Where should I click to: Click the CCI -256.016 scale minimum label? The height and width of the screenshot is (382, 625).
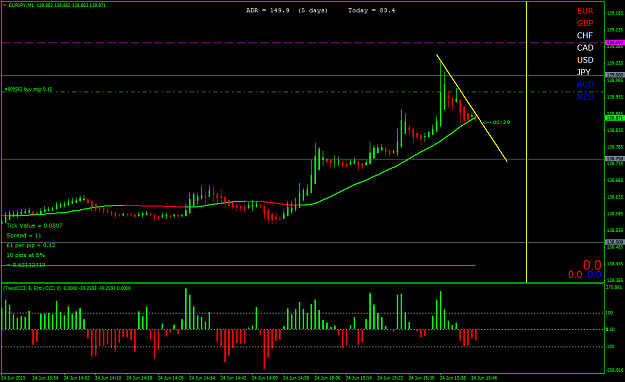pos(614,370)
